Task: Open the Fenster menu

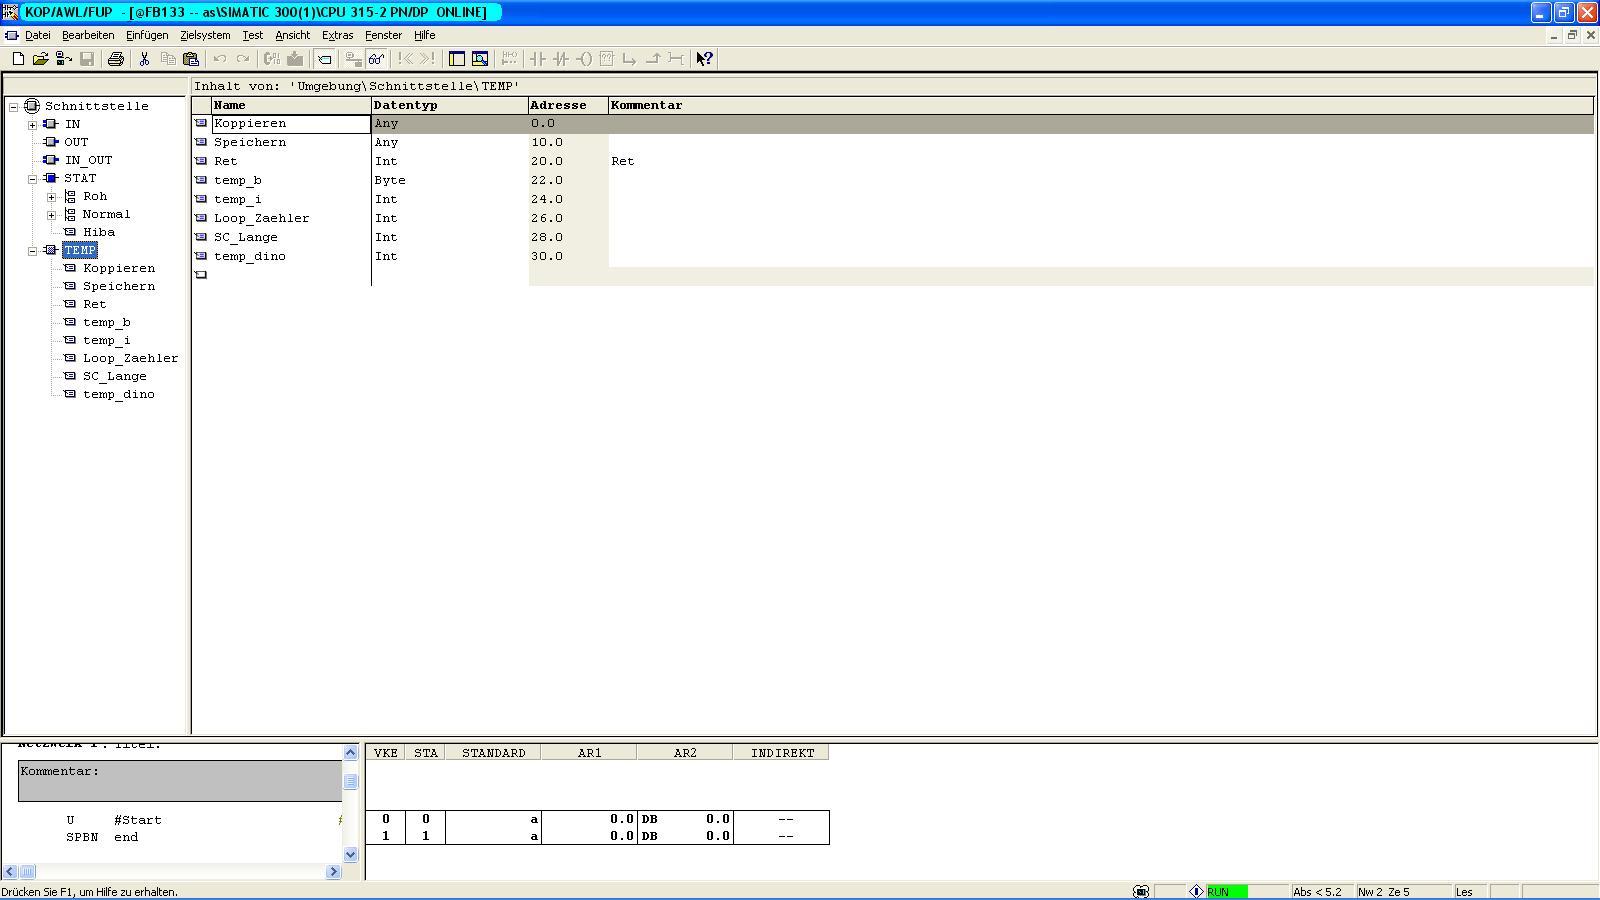Action: point(383,35)
